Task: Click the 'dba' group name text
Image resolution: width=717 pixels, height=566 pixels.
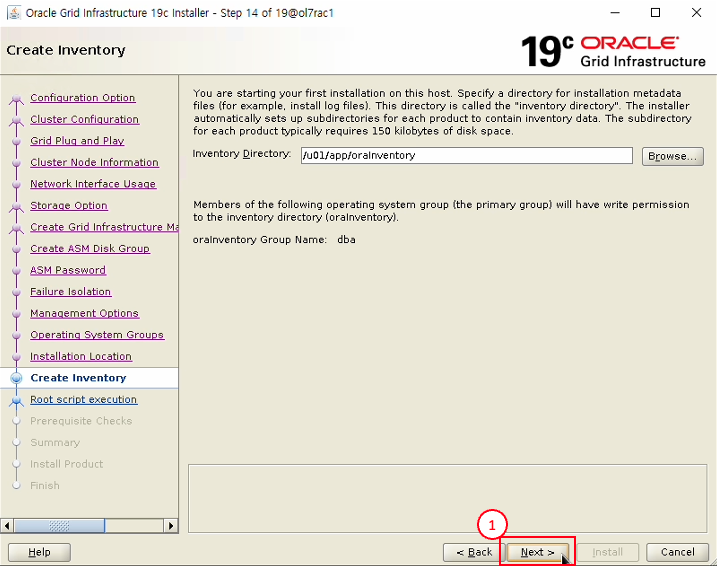Action: (346, 240)
